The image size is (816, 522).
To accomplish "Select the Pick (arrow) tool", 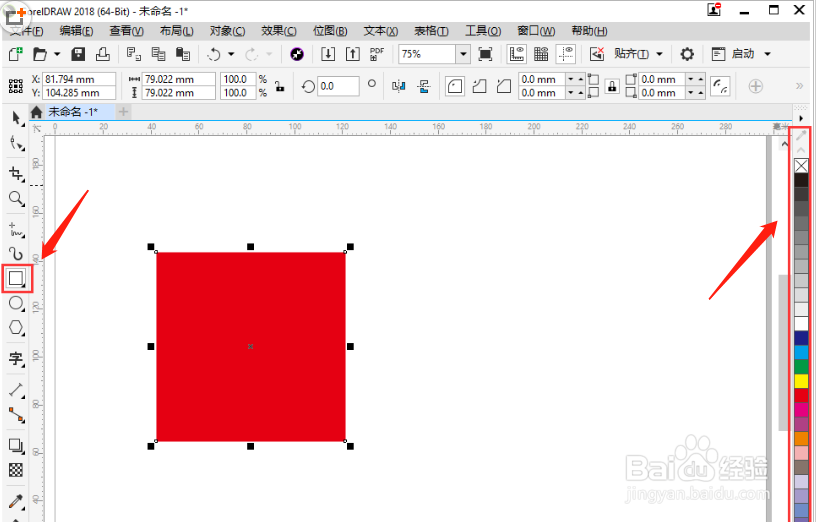I will (17, 119).
